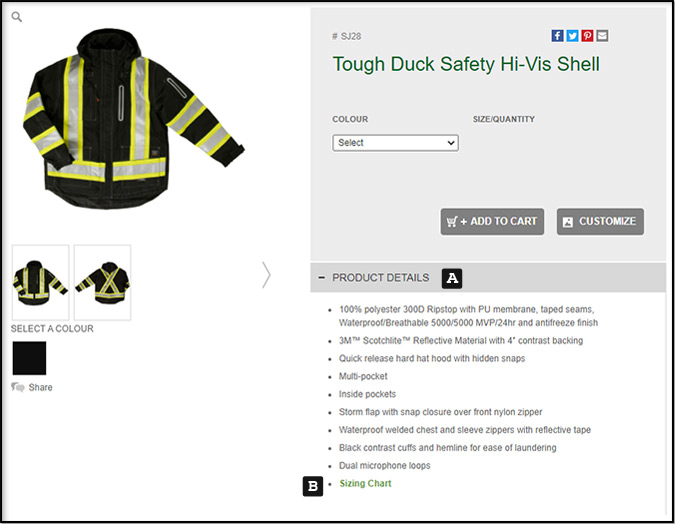Viewport: 675px width, 524px height.
Task: Click the Tough Duck Safety Hi-Vis Shell title
Action: 466,64
